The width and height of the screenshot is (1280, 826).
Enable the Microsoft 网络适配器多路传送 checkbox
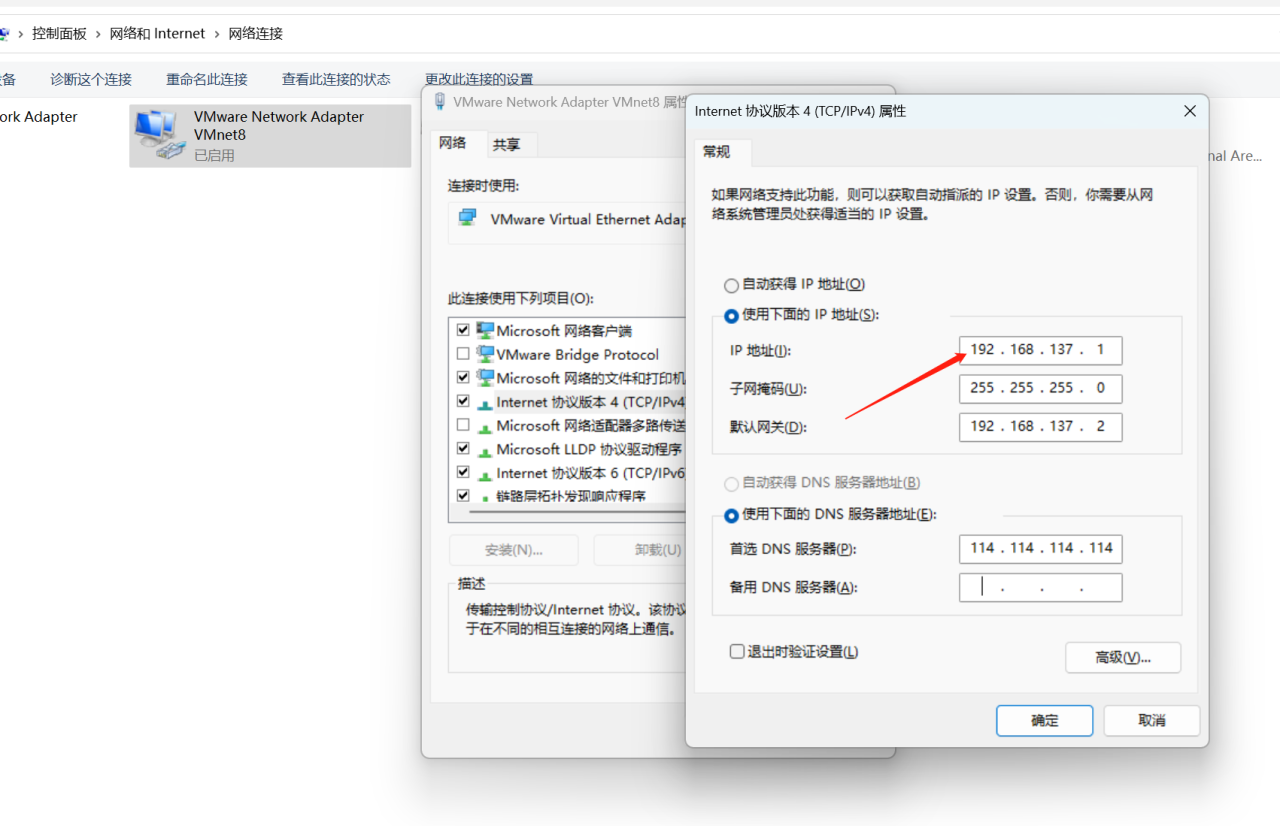point(463,425)
